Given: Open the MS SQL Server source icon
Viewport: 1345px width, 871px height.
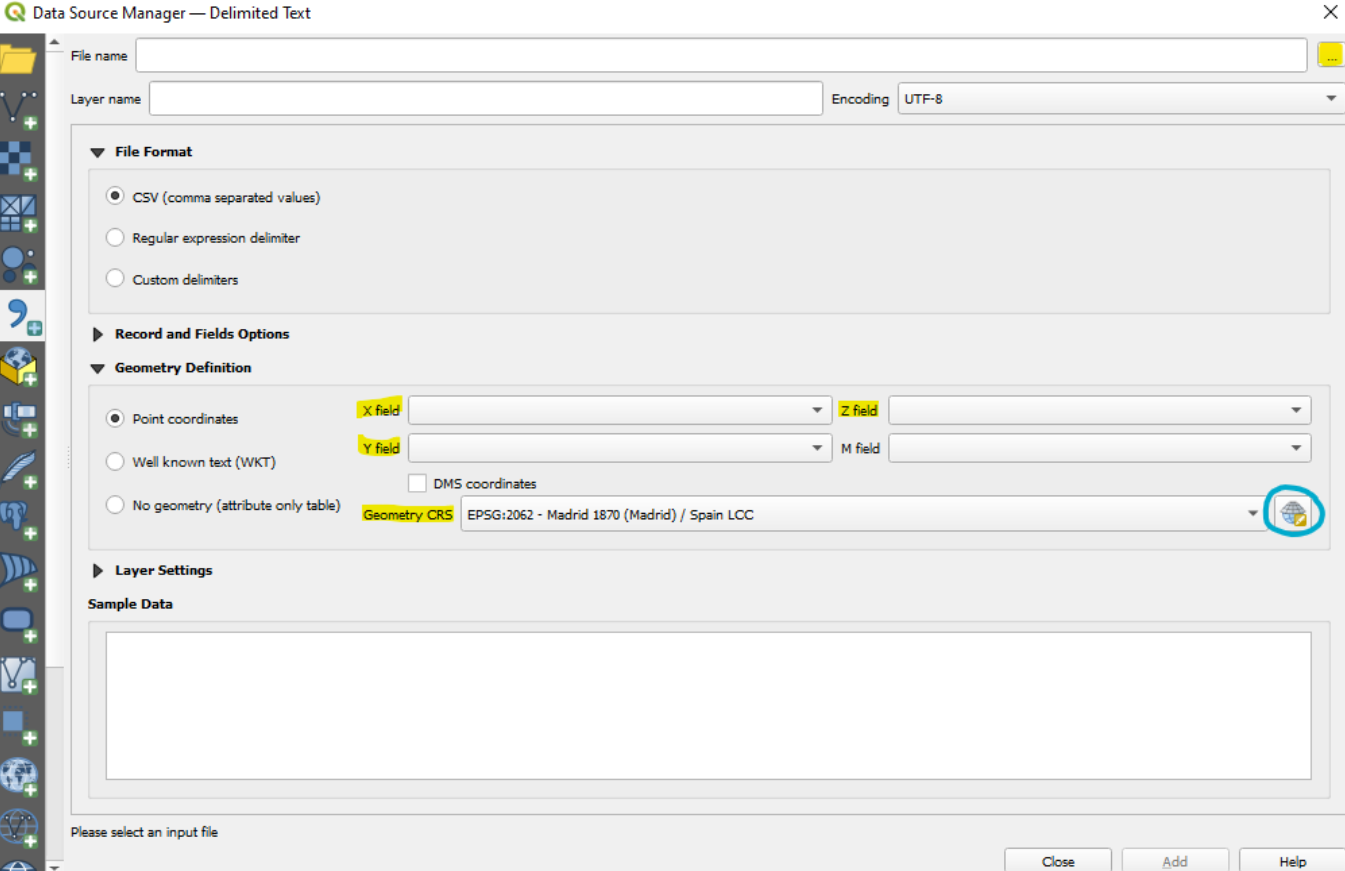Looking at the screenshot, I should [19, 573].
